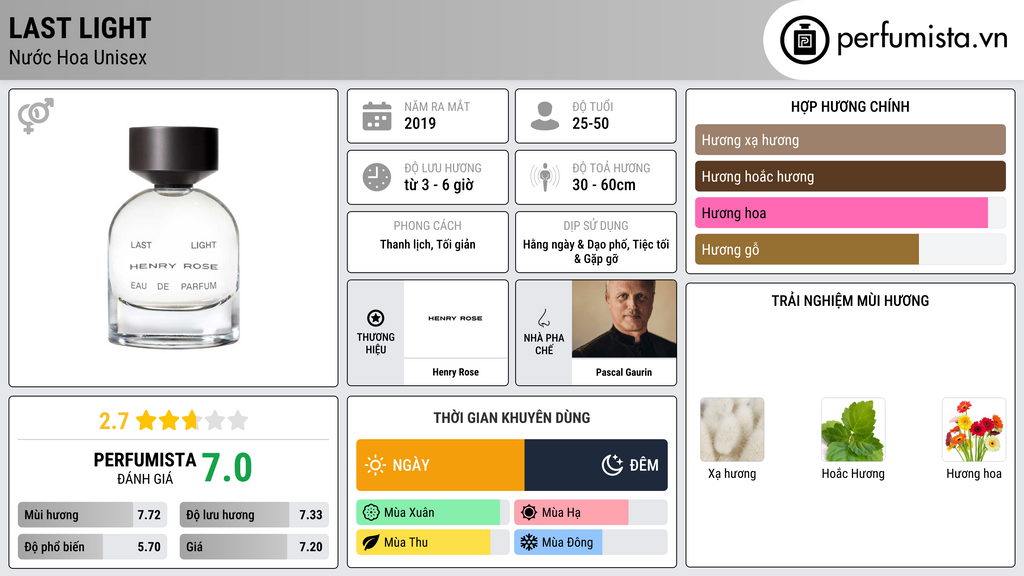Click the star badge icon above Thương hiệu
Viewport: 1024px width, 576px height.
pos(376,318)
